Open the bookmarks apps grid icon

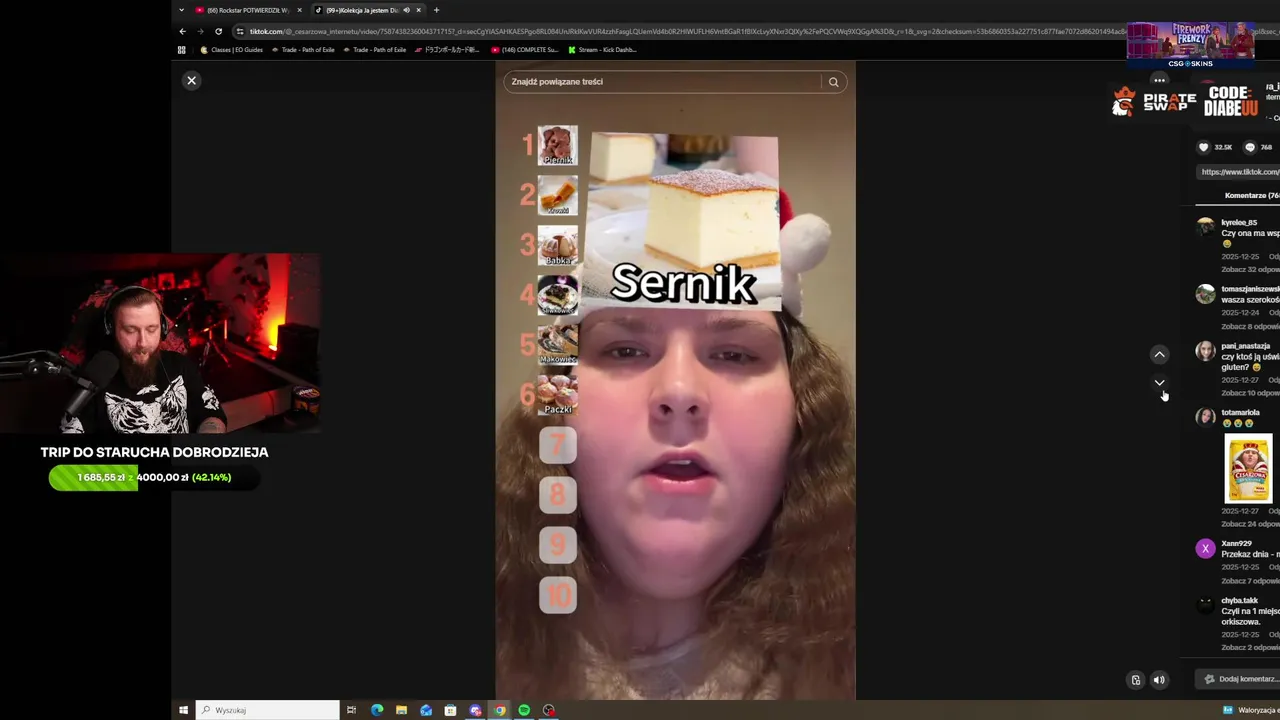pos(182,49)
